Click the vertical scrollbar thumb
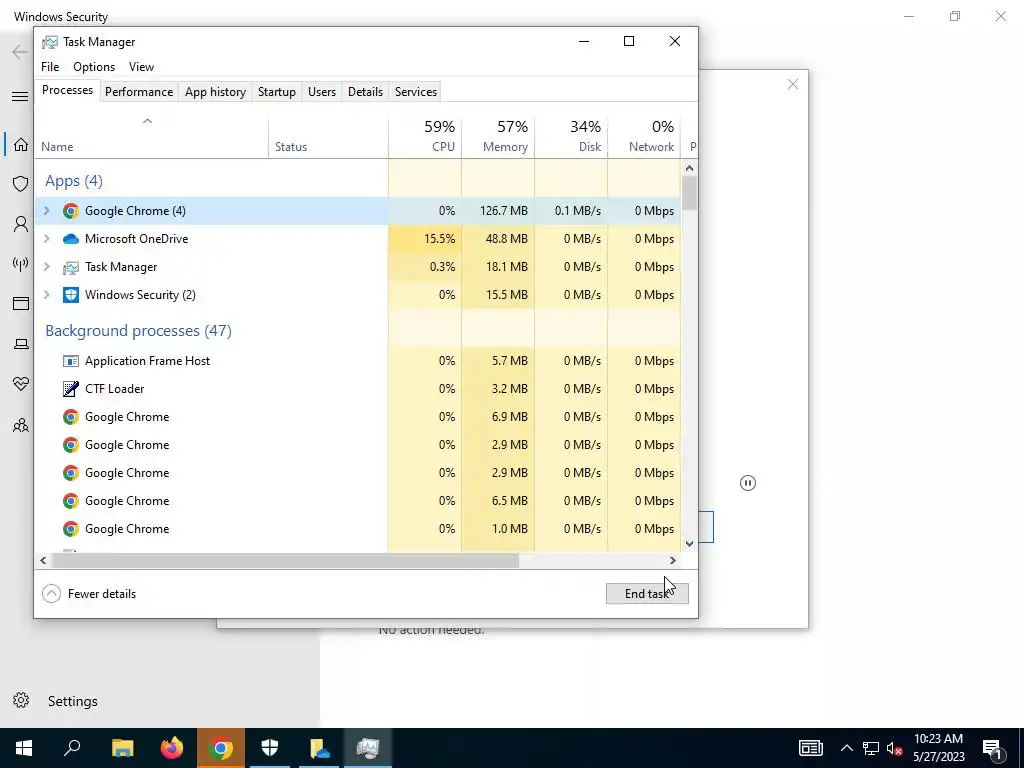 pyautogui.click(x=689, y=193)
